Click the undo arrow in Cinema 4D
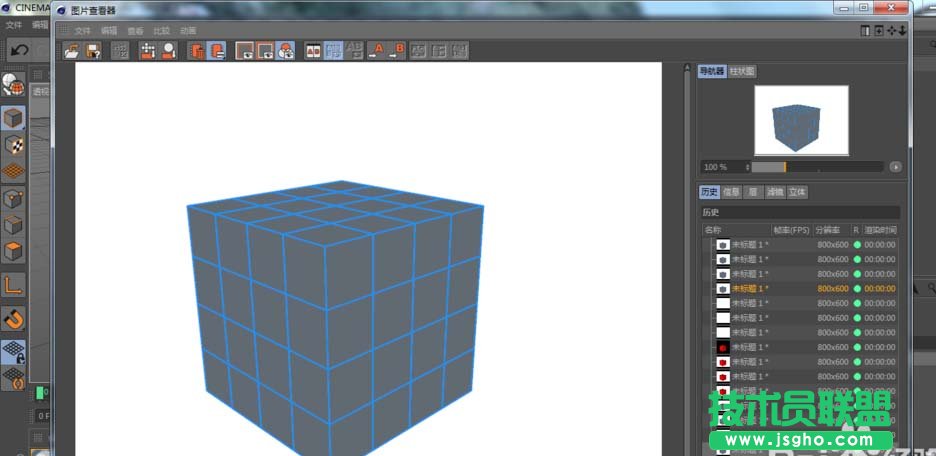This screenshot has height=456, width=936. click(x=19, y=50)
